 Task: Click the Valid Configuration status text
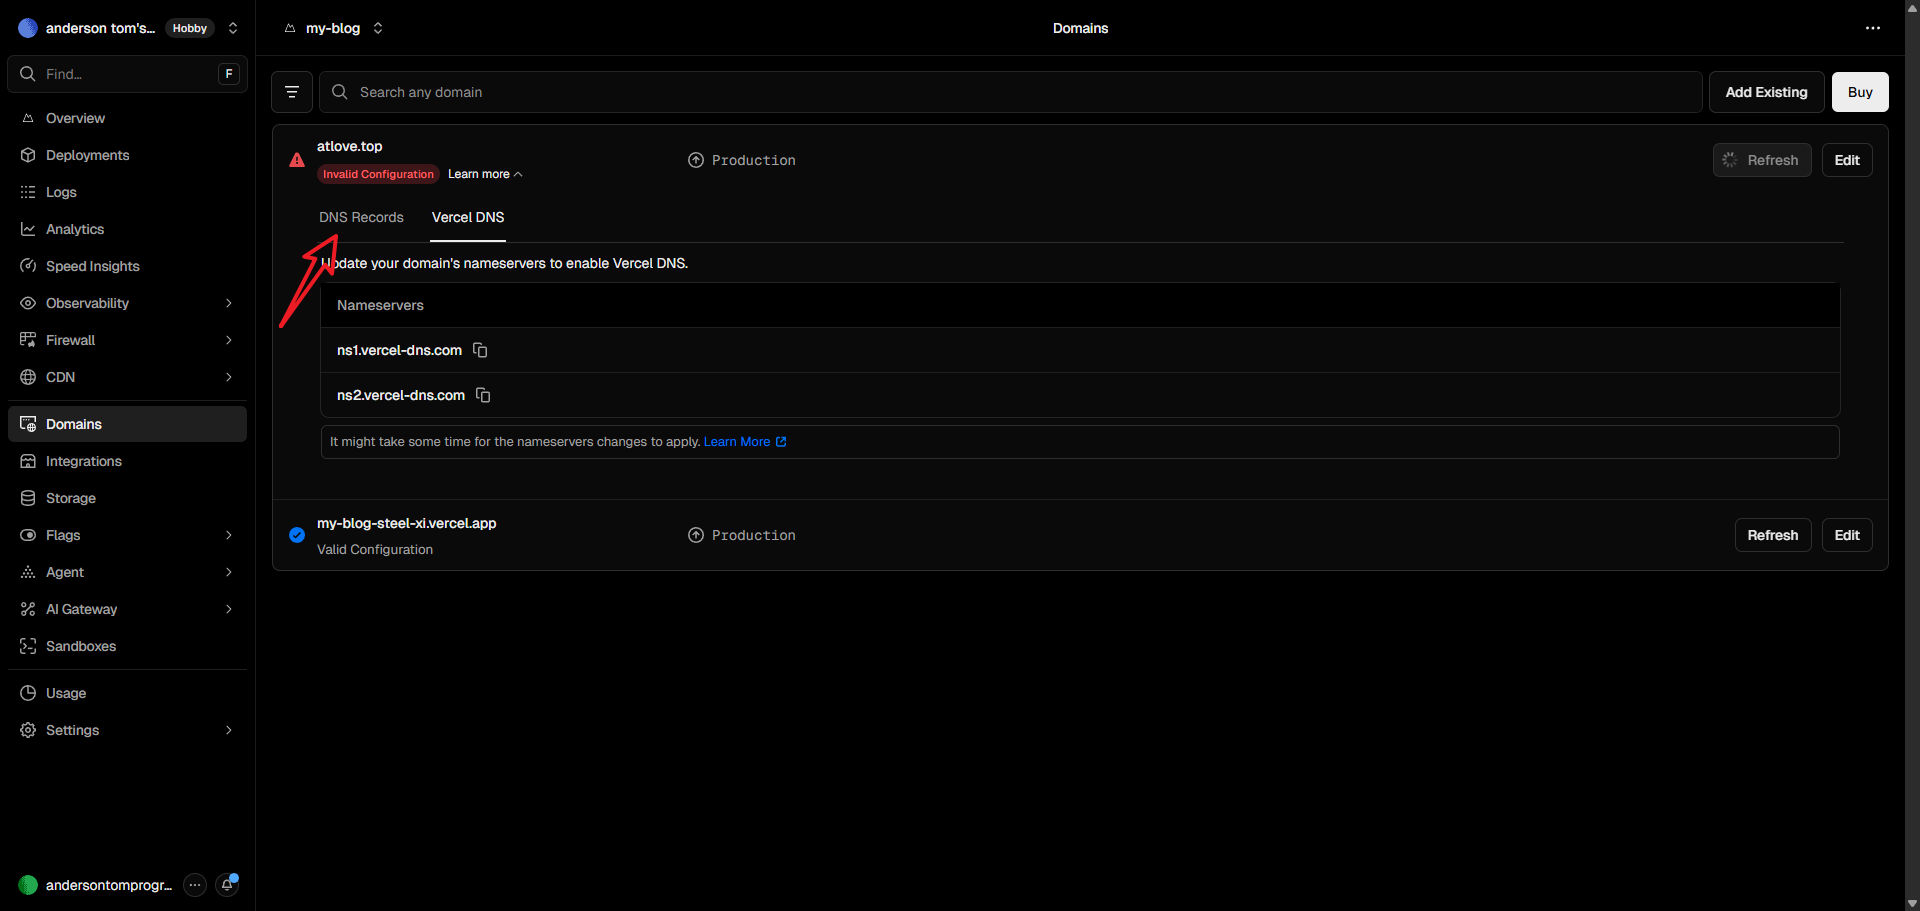[x=375, y=549]
